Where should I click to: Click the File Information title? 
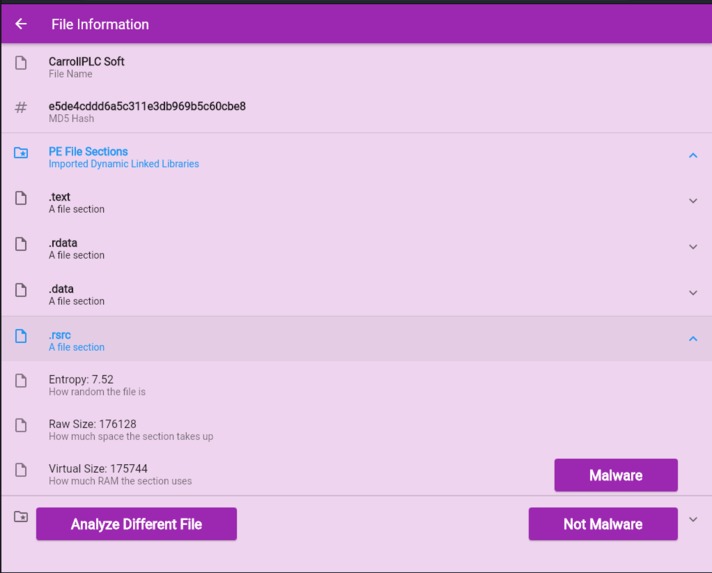(x=100, y=24)
